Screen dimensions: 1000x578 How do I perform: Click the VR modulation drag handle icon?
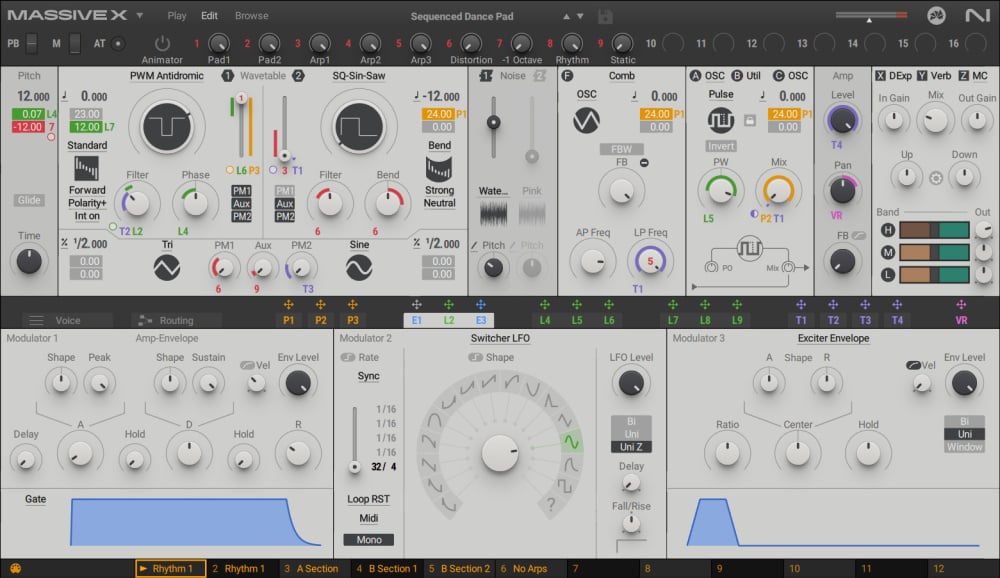tap(961, 305)
